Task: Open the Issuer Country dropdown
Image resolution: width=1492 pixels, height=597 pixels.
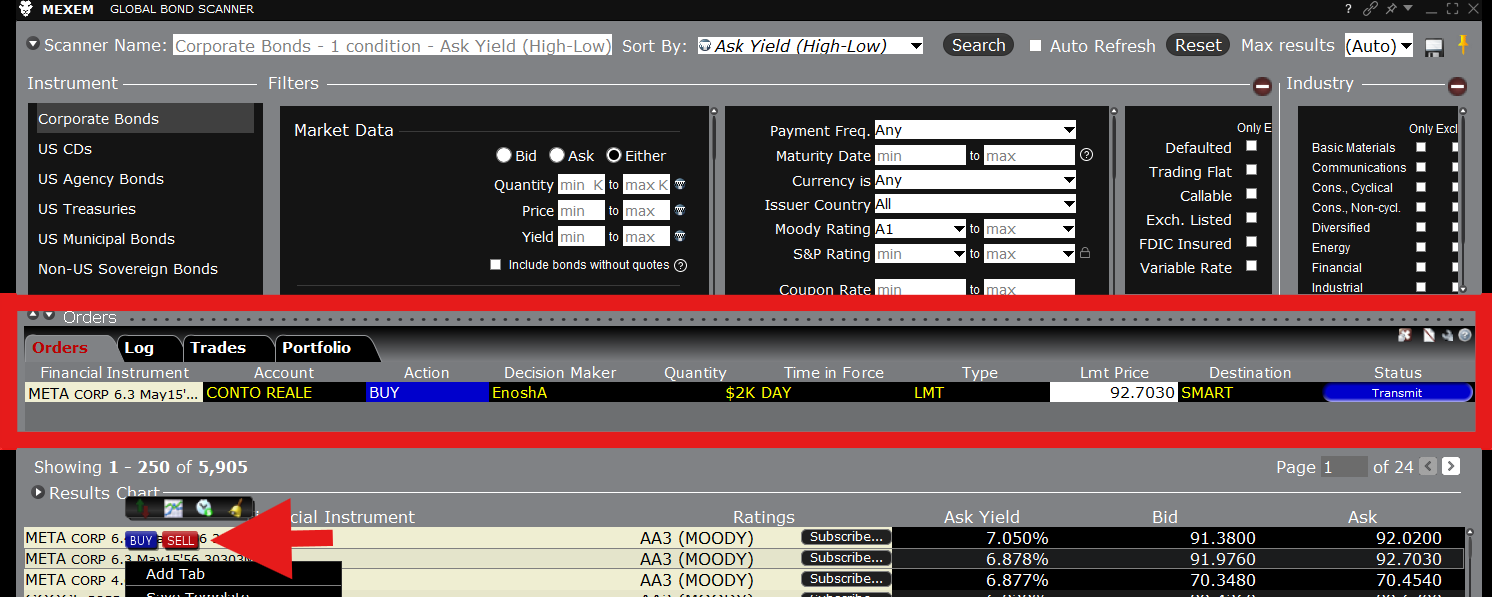Action: (x=975, y=204)
